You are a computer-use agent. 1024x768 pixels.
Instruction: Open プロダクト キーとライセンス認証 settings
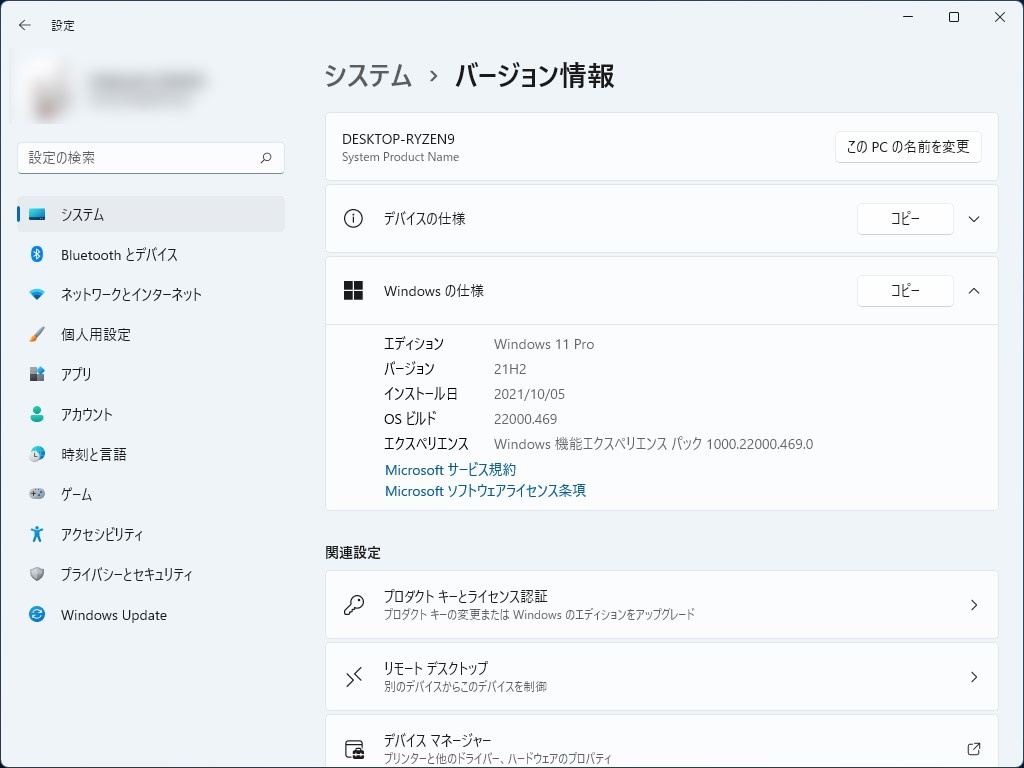click(661, 604)
